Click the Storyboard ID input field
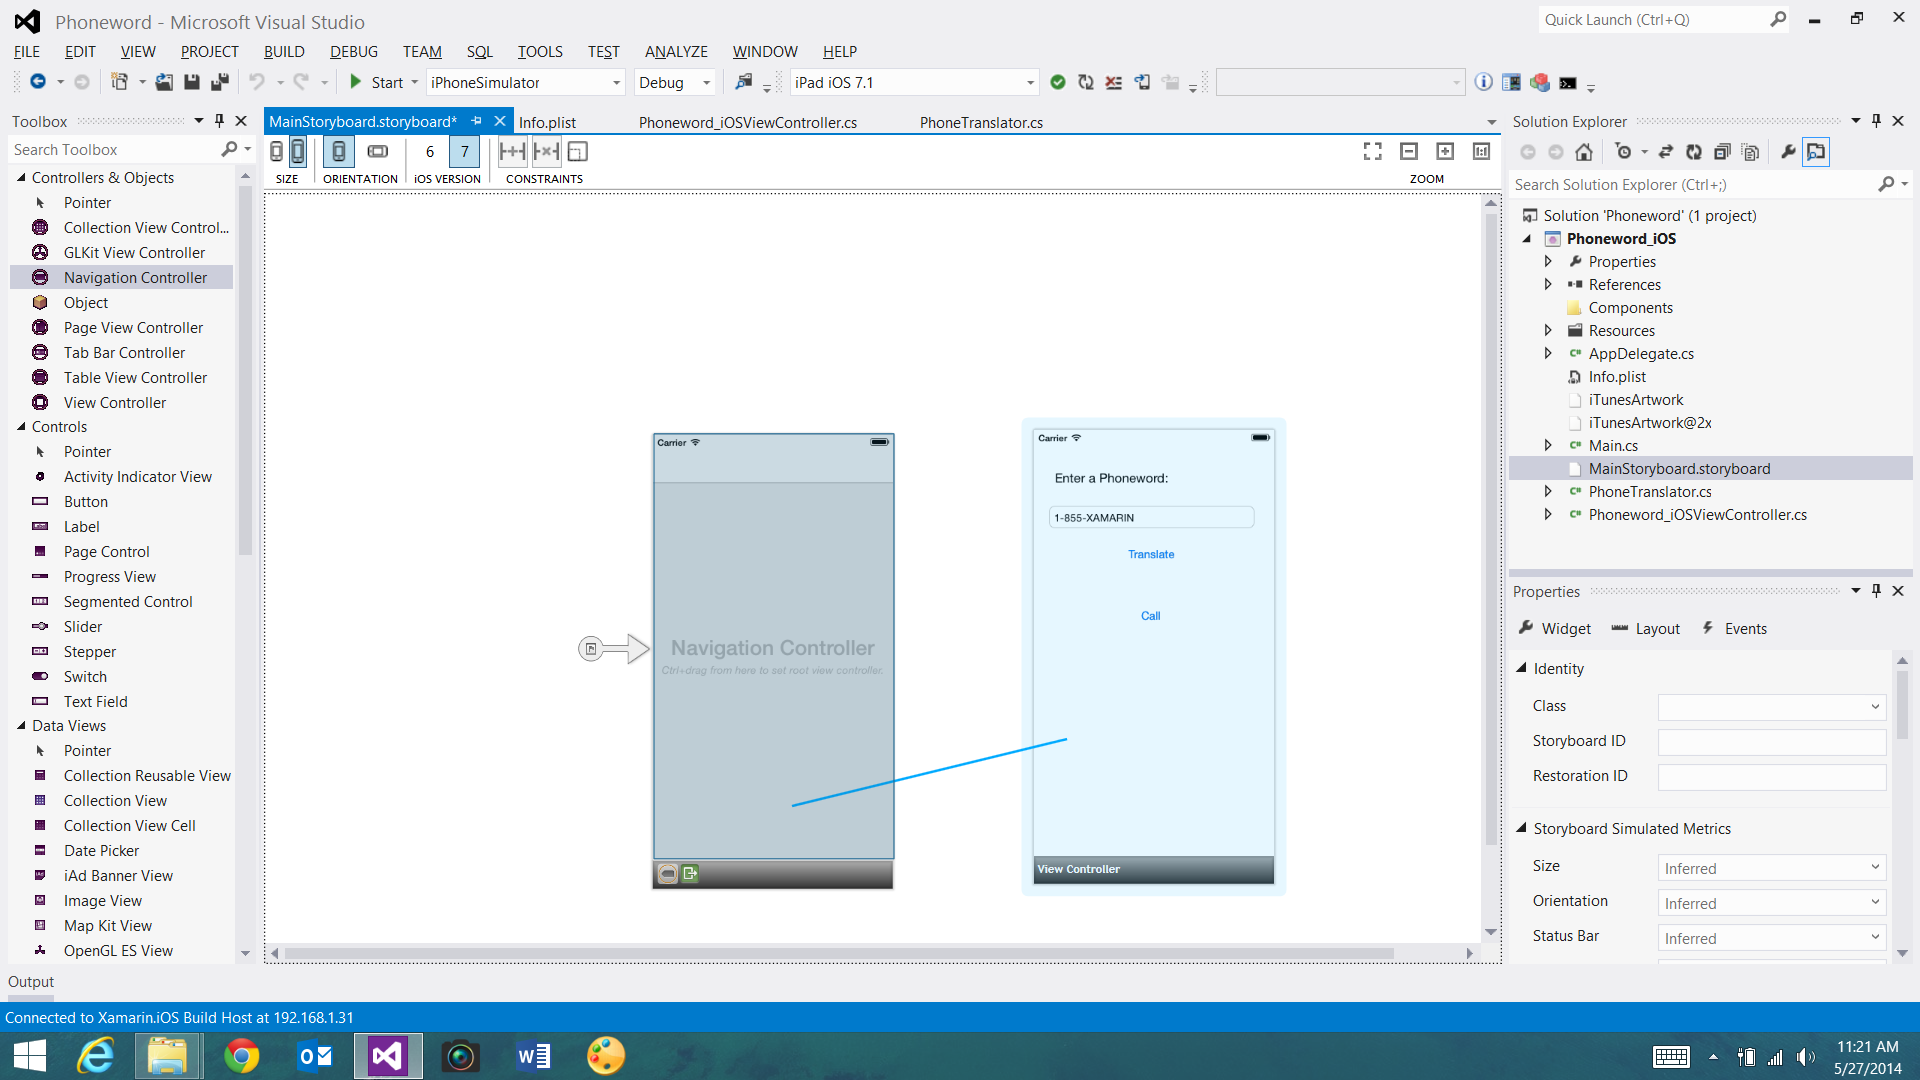1920x1080 pixels. point(1771,741)
